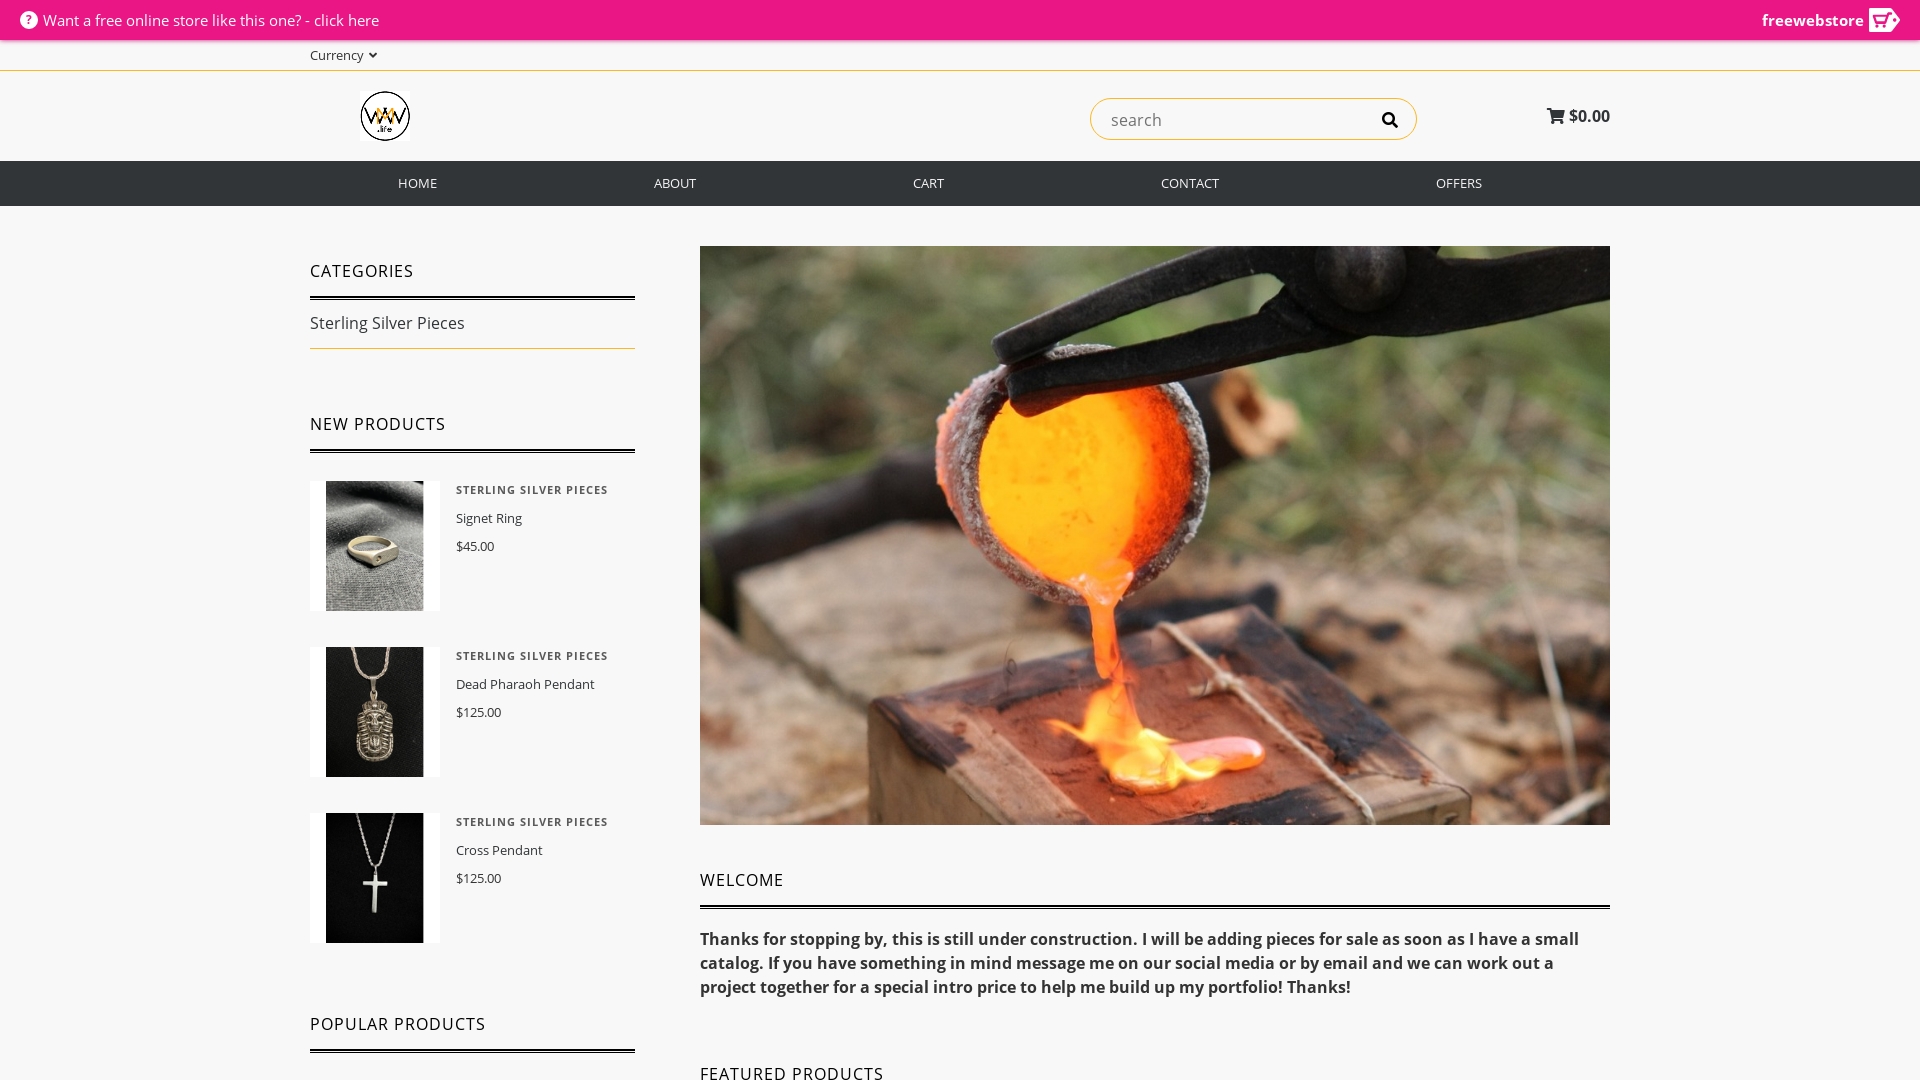Click the freewebstore cart logo icon
The width and height of the screenshot is (1920, 1080).
coord(1883,20)
